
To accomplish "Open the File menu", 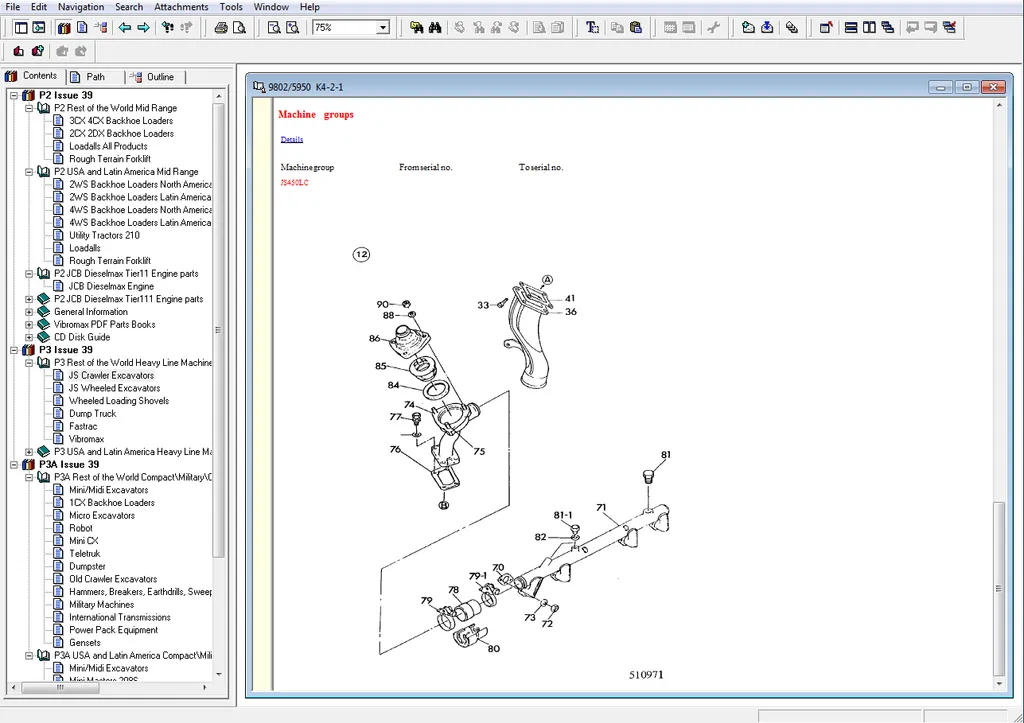I will 12,7.
